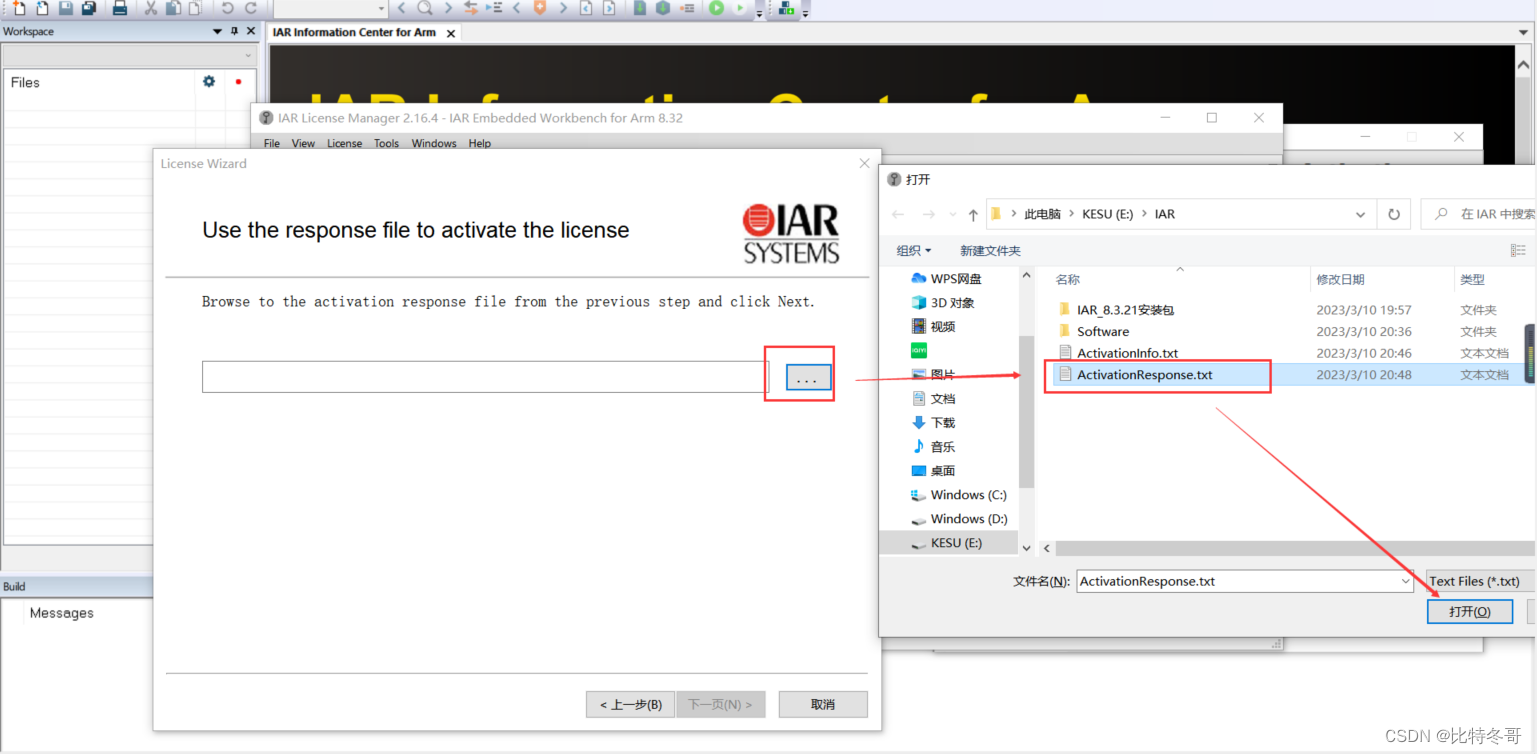This screenshot has width=1537, height=754.
Task: Select Windows (D:) drive in navigation pane
Action: point(959,518)
